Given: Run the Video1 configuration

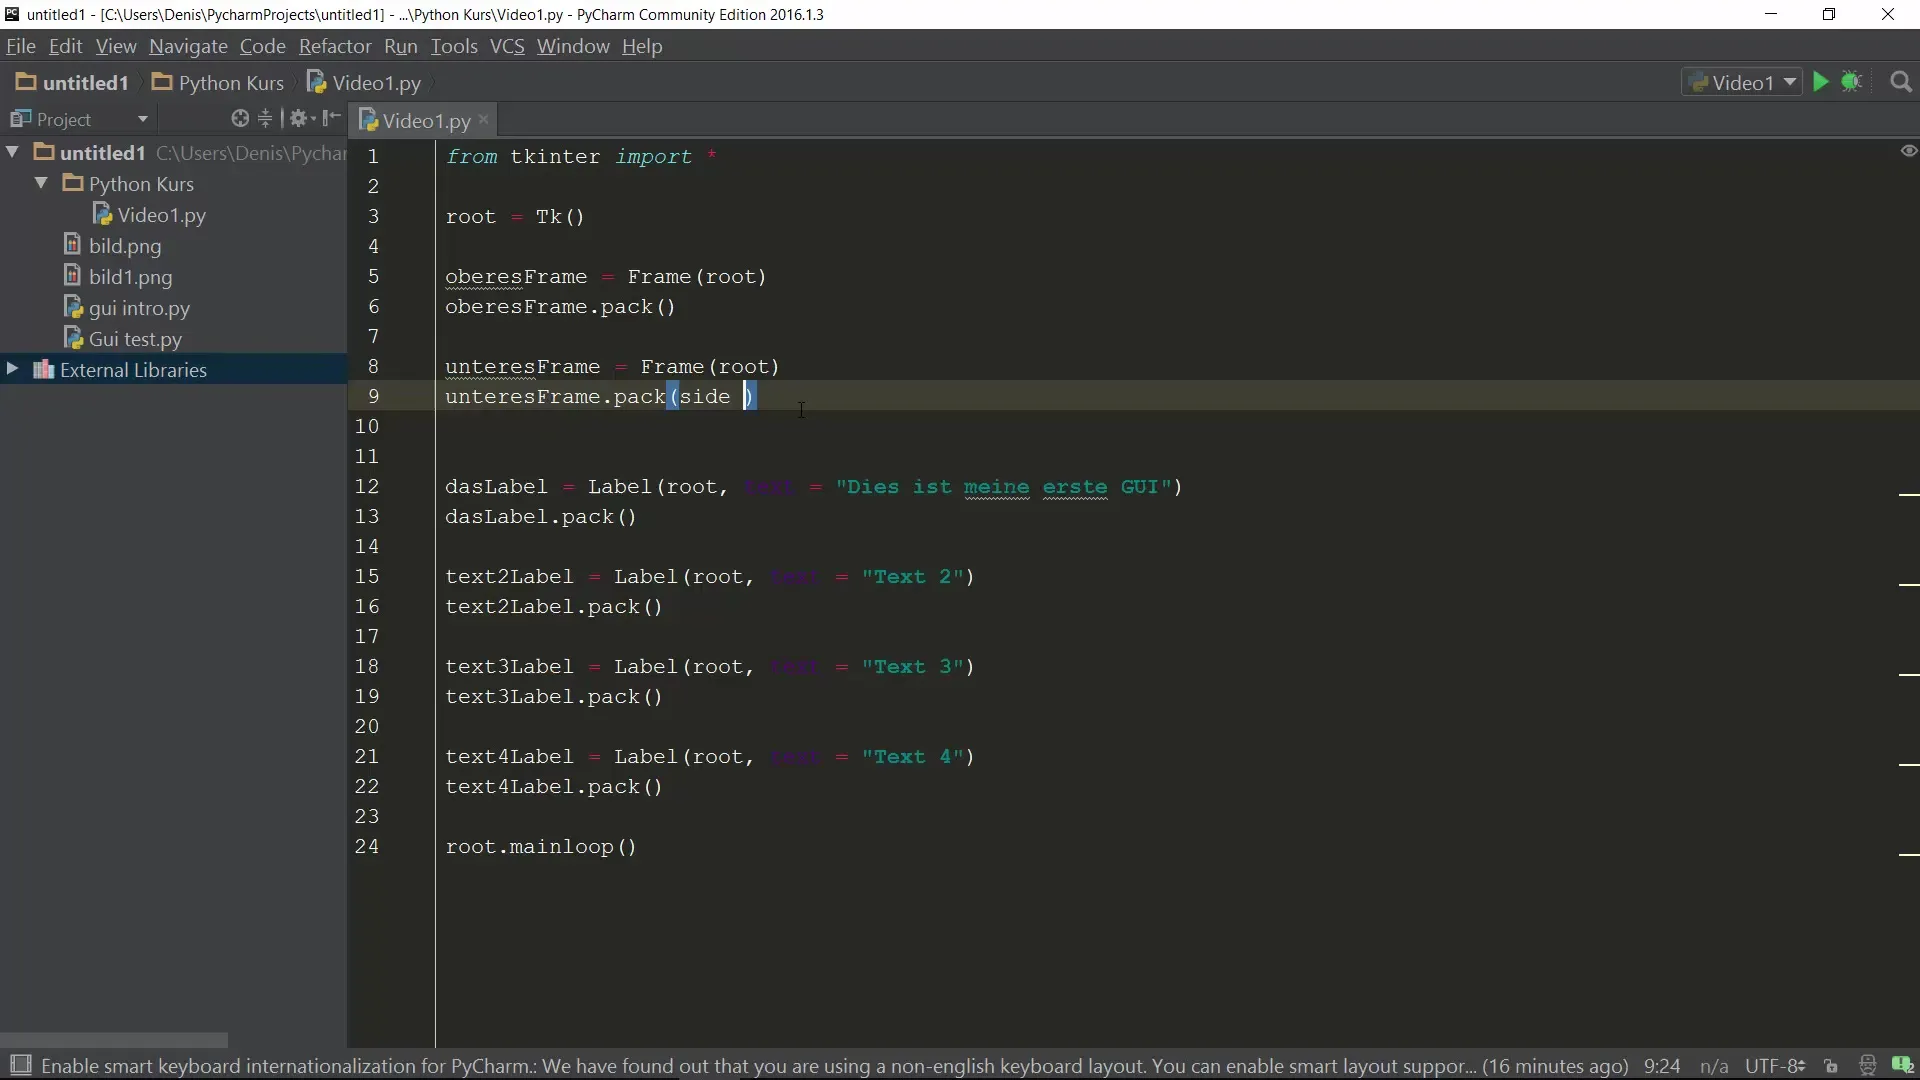Looking at the screenshot, I should pyautogui.click(x=1820, y=82).
